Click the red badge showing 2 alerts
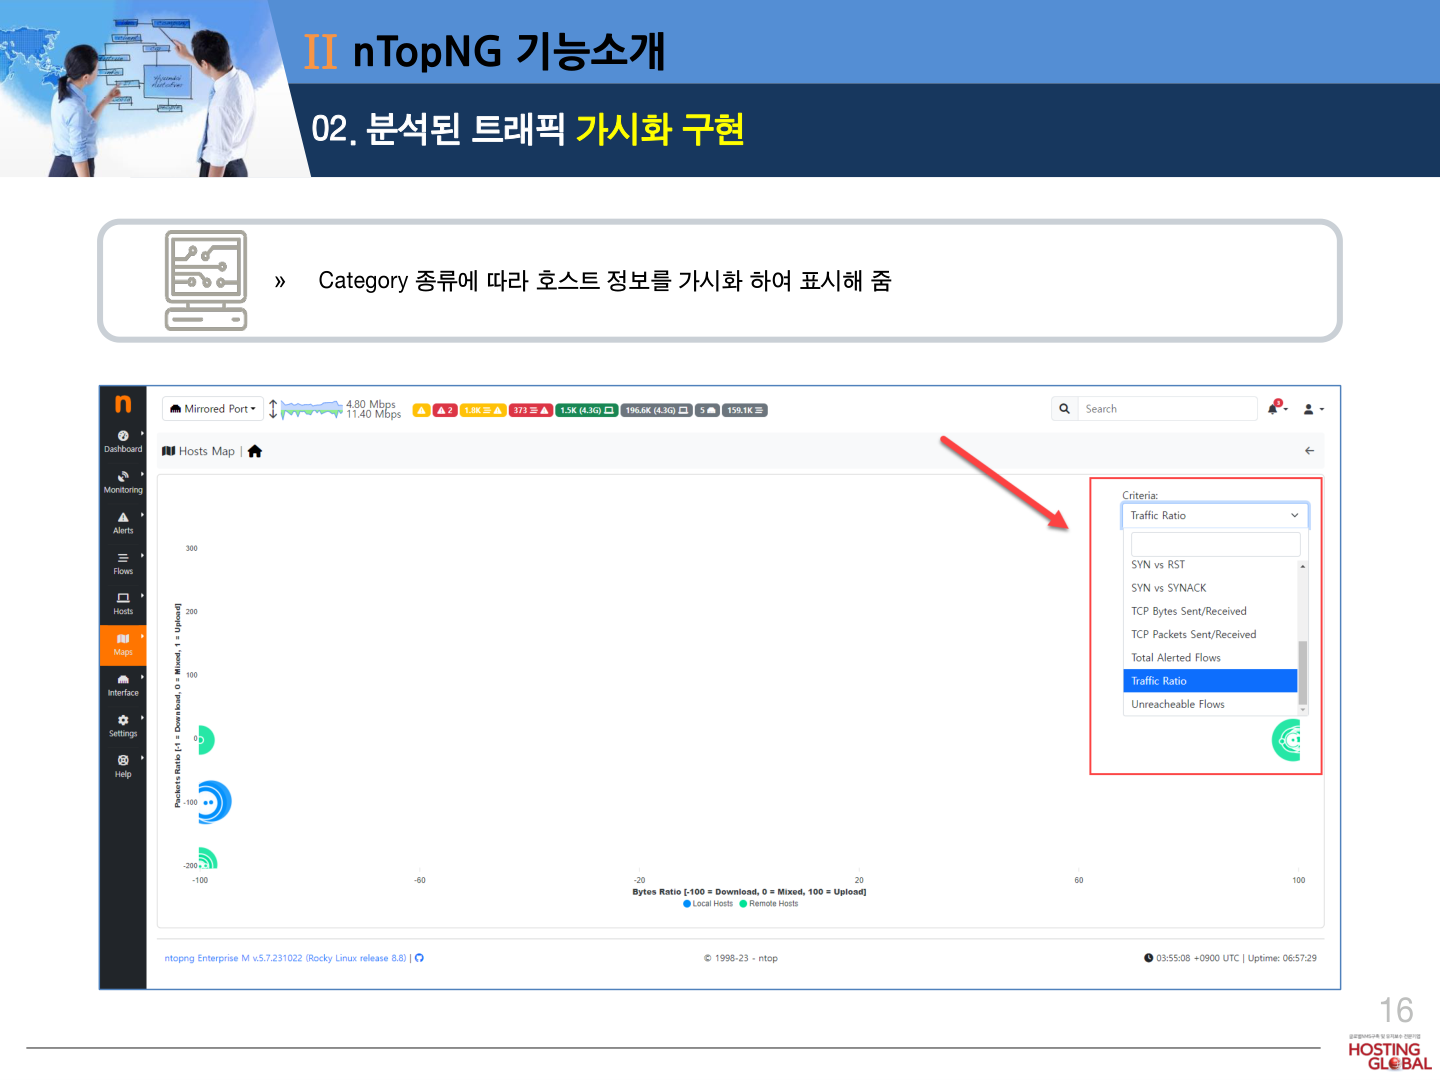 pyautogui.click(x=445, y=410)
